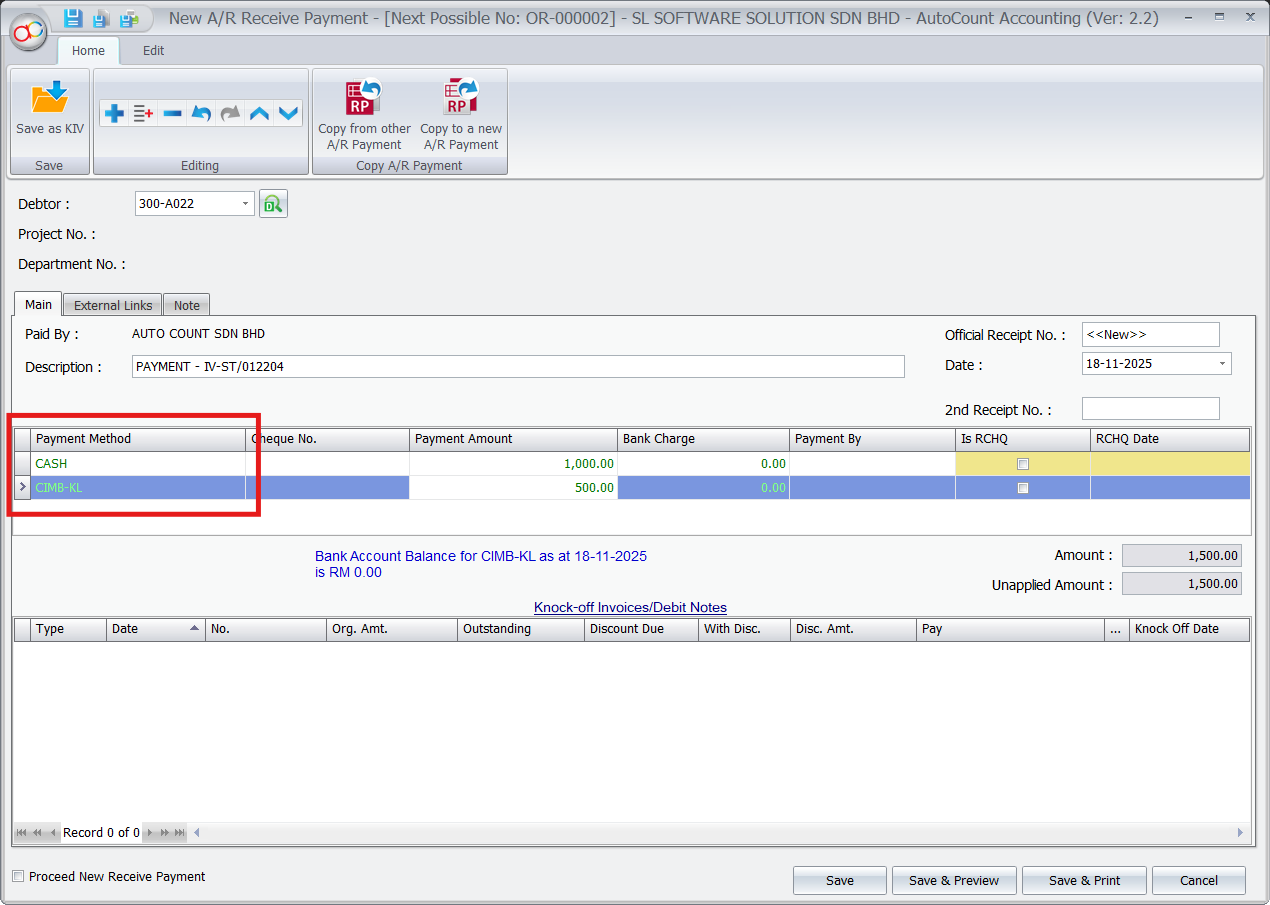Undo changes with the blue undo arrow icon

200,113
